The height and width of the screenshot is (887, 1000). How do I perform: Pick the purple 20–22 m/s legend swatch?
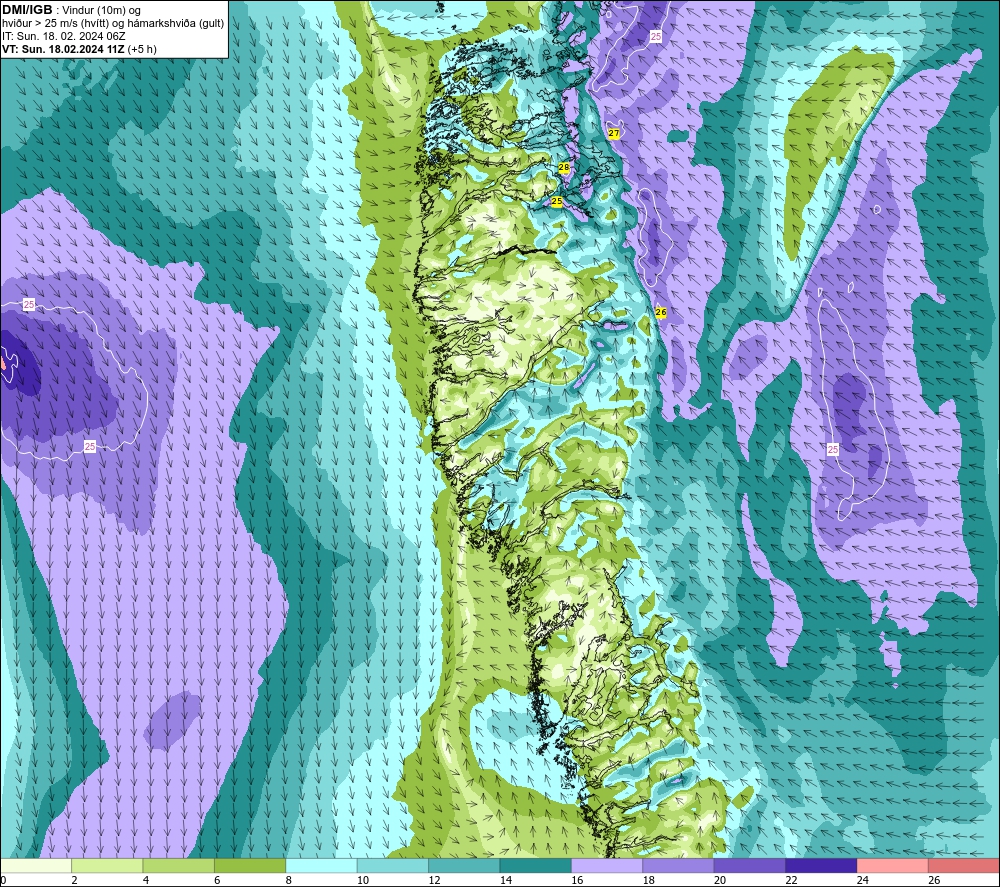coord(750,865)
